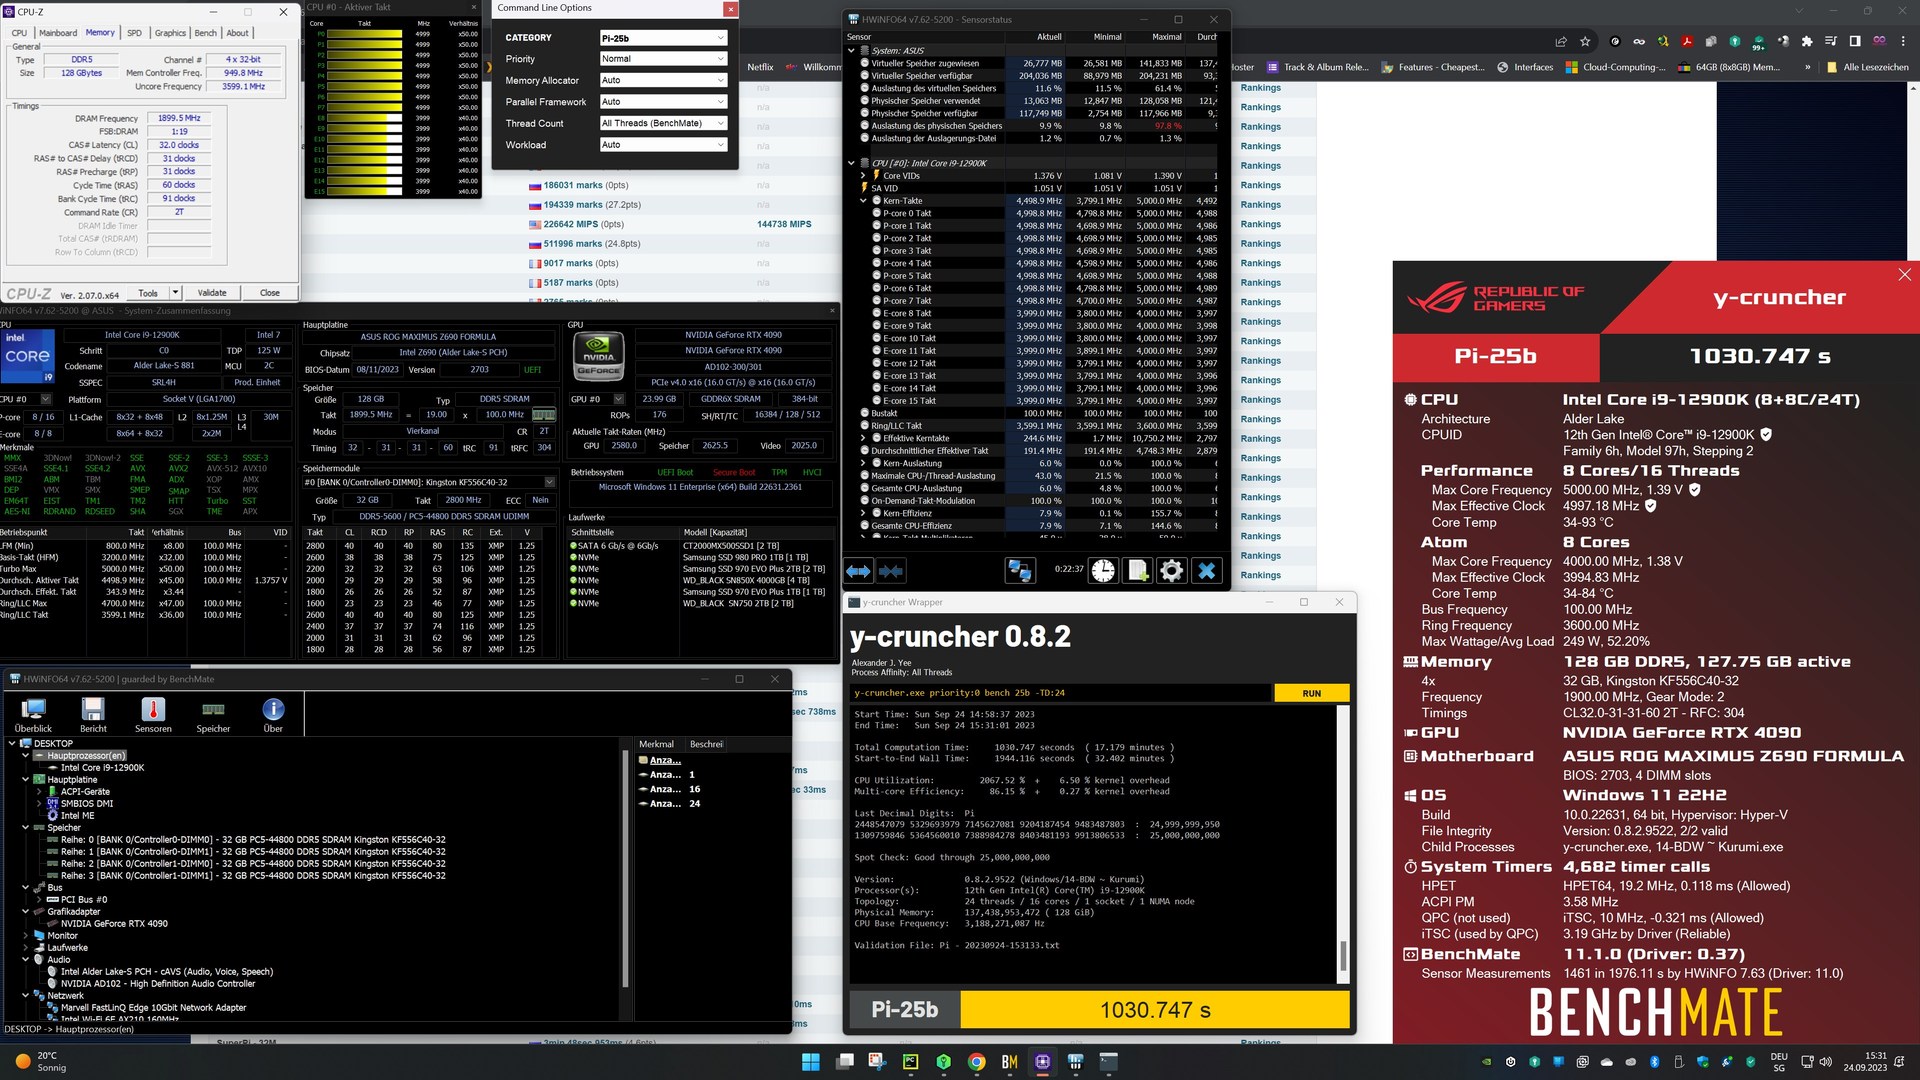1920x1080 pixels.
Task: Open the Sensoren thermometer icon in HWiNFO
Action: [x=153, y=715]
